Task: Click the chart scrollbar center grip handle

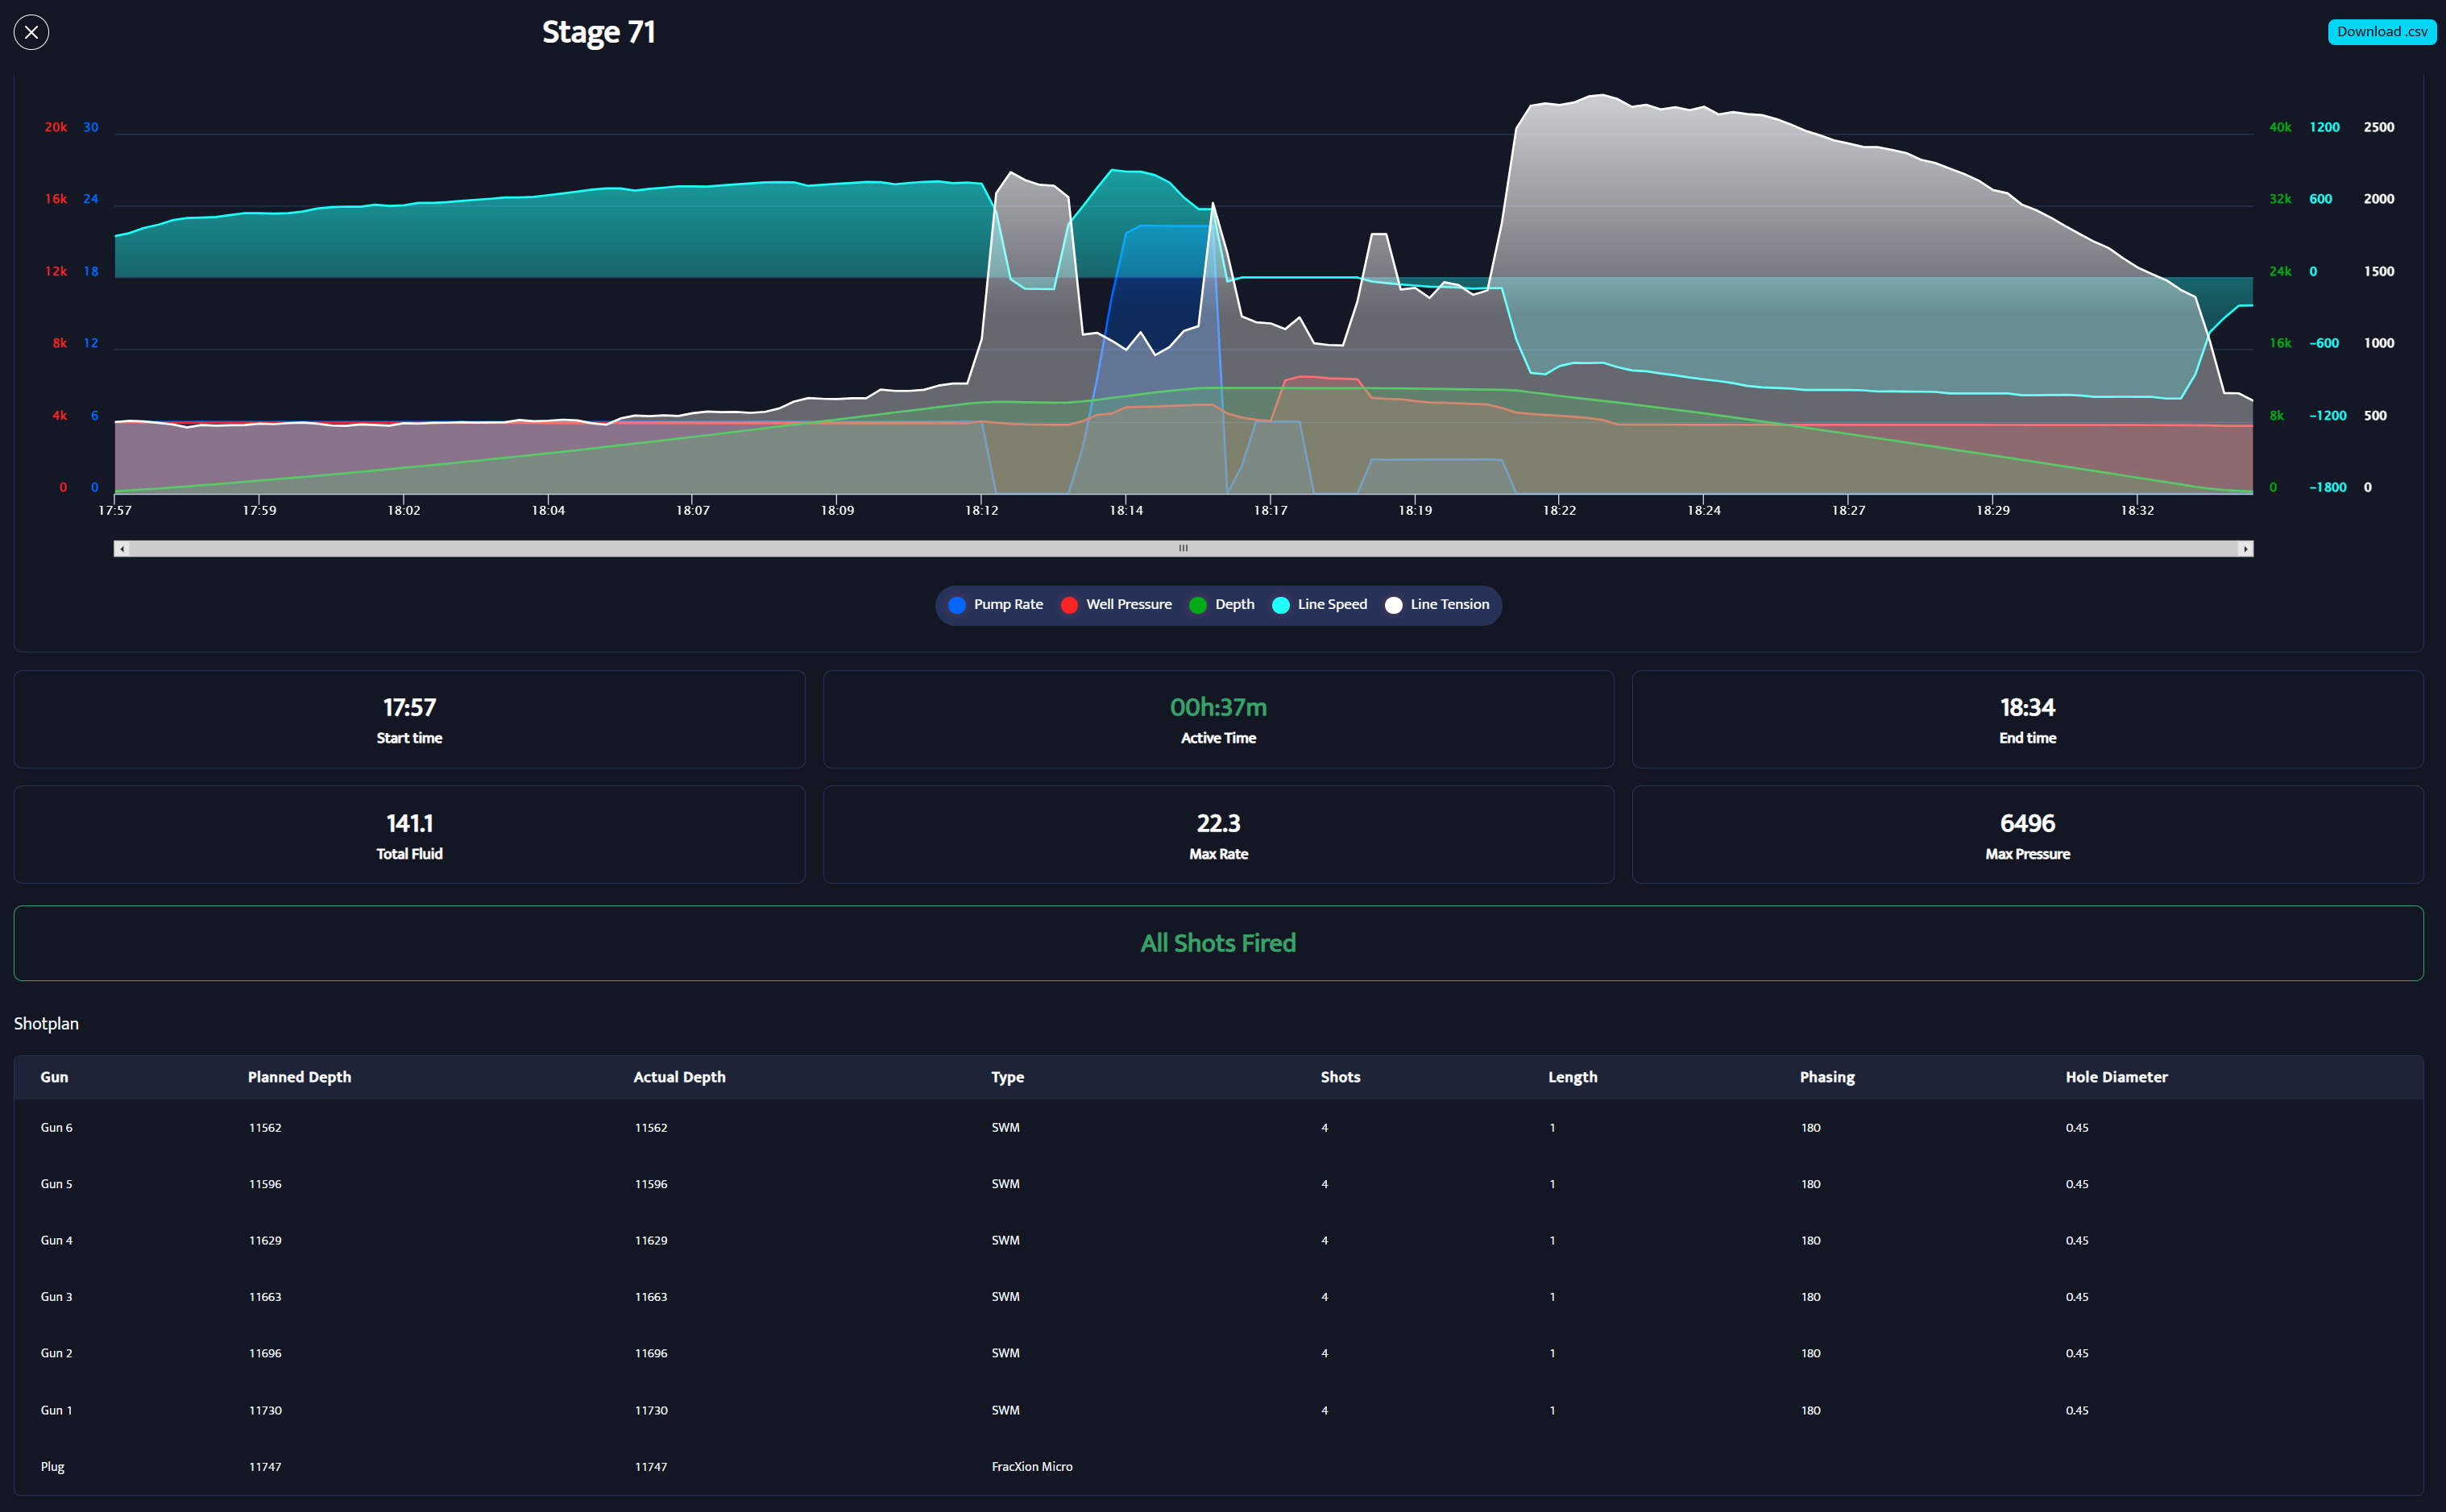Action: [x=1183, y=549]
